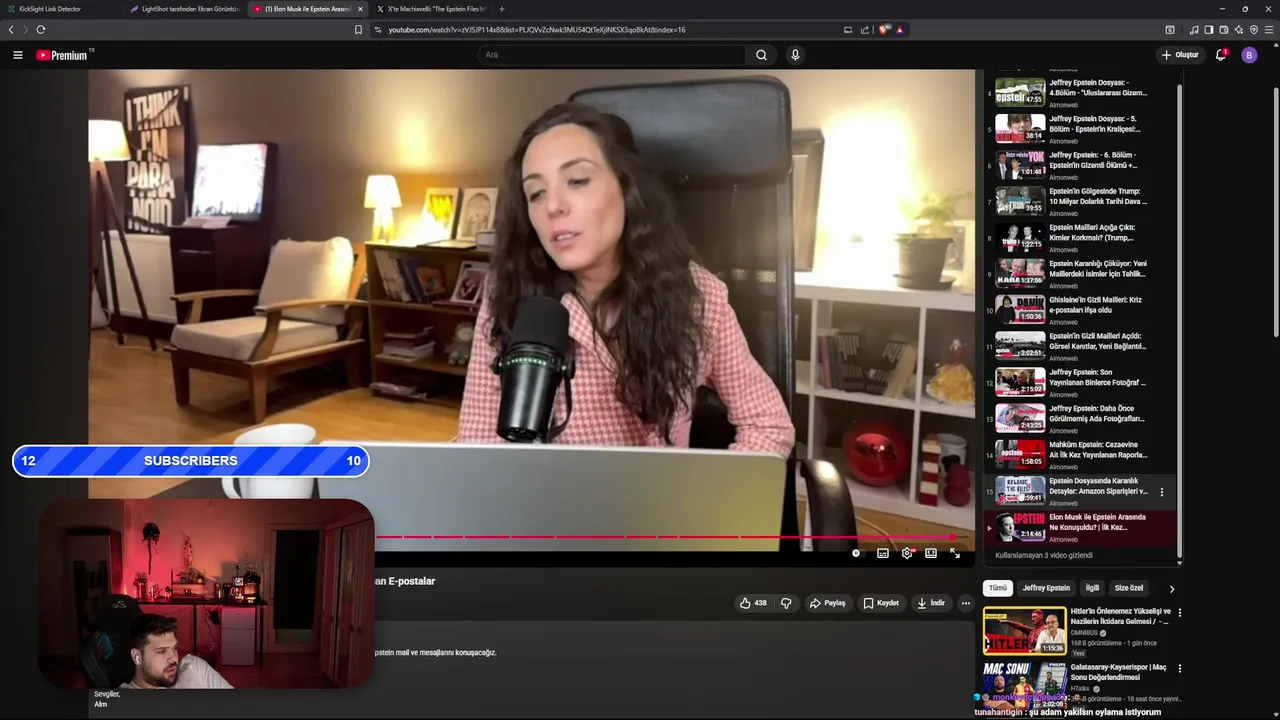Open the Almonweb channel link of Elon Musk video
The height and width of the screenshot is (720, 1280).
pos(1063,540)
